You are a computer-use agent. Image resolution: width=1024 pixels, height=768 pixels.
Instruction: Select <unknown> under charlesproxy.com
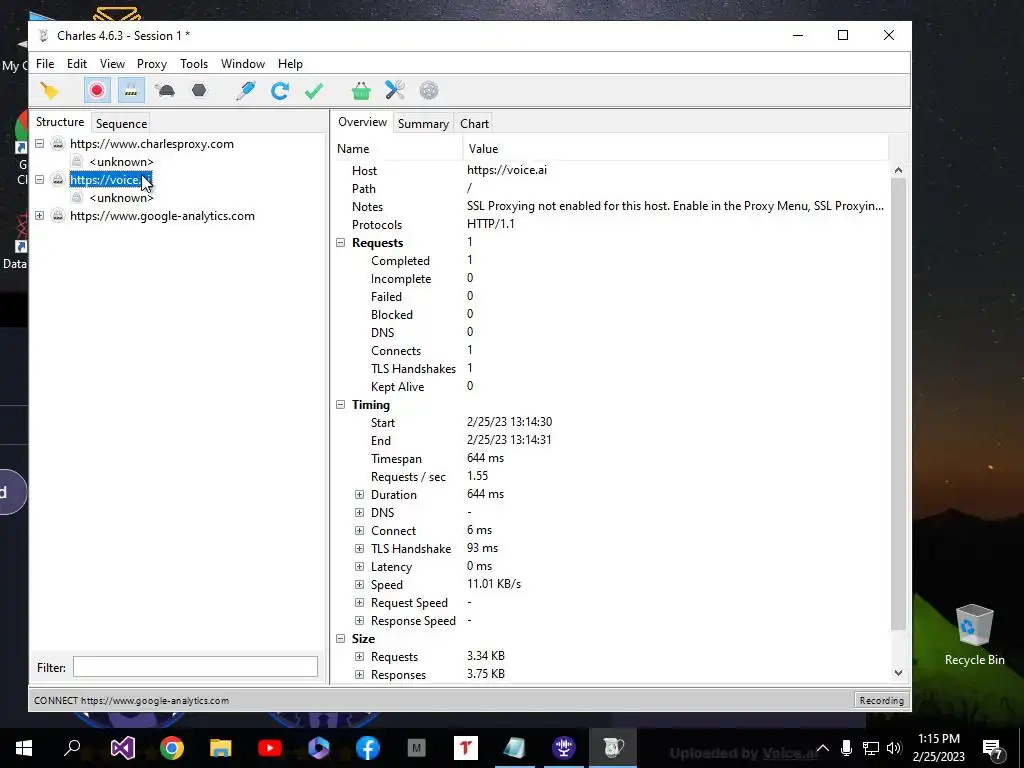[x=121, y=162]
